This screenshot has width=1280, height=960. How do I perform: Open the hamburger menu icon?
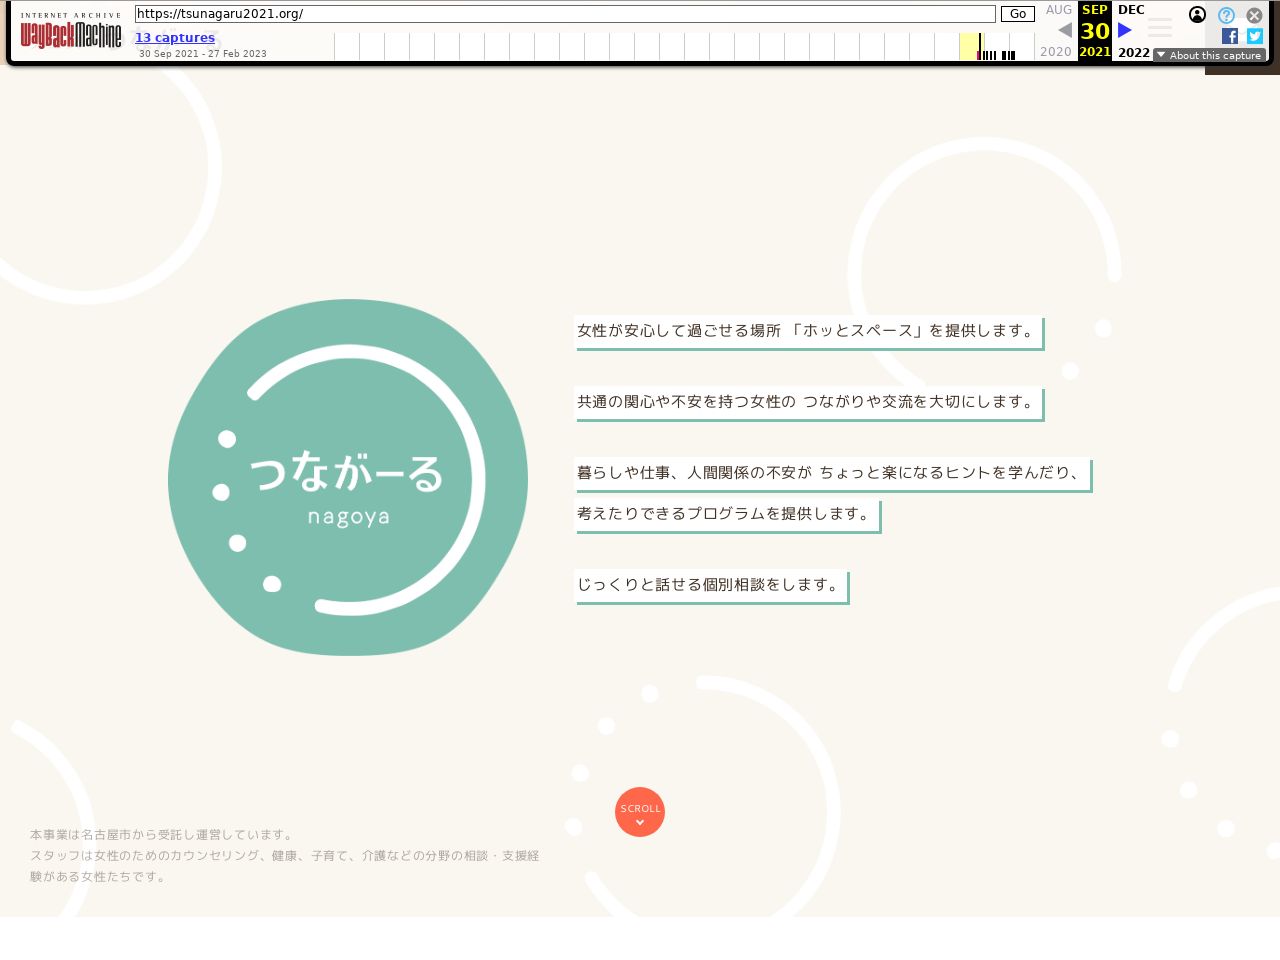(x=1160, y=28)
